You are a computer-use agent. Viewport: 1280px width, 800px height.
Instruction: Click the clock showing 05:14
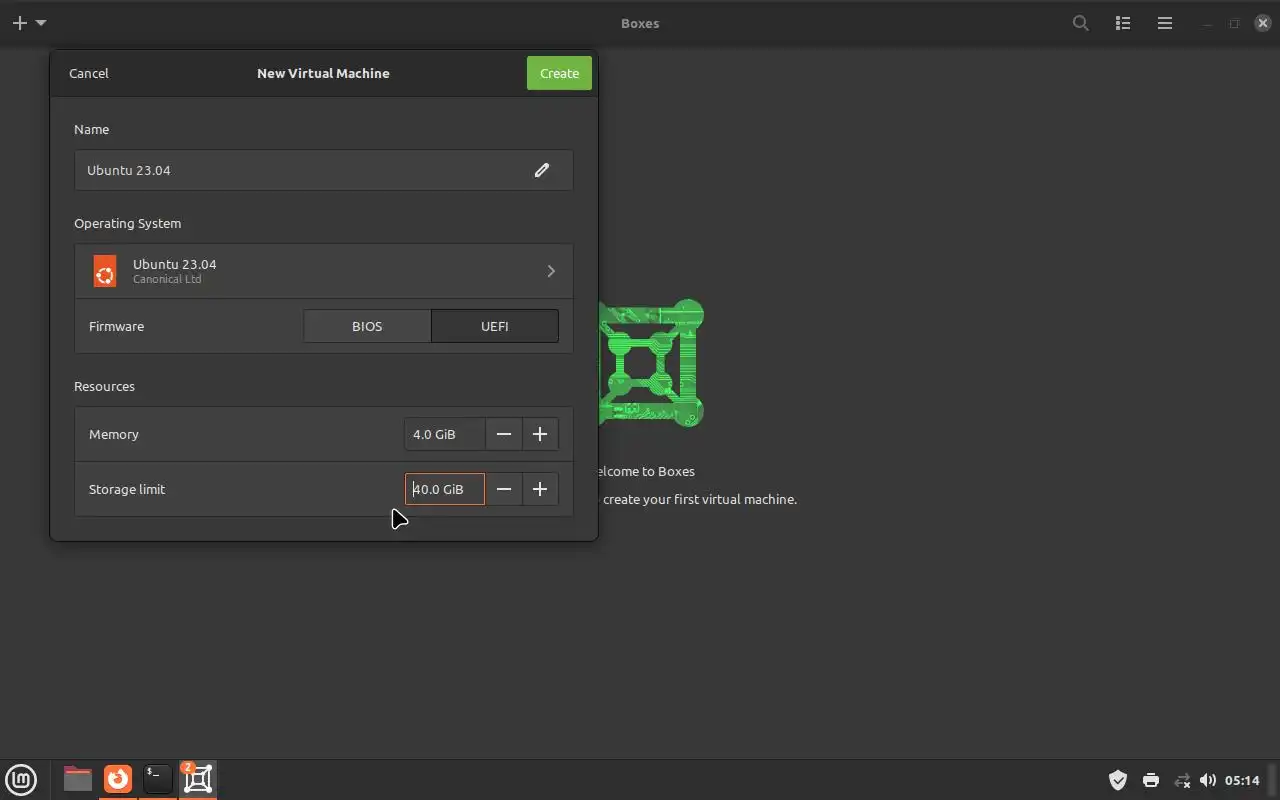tap(1242, 780)
